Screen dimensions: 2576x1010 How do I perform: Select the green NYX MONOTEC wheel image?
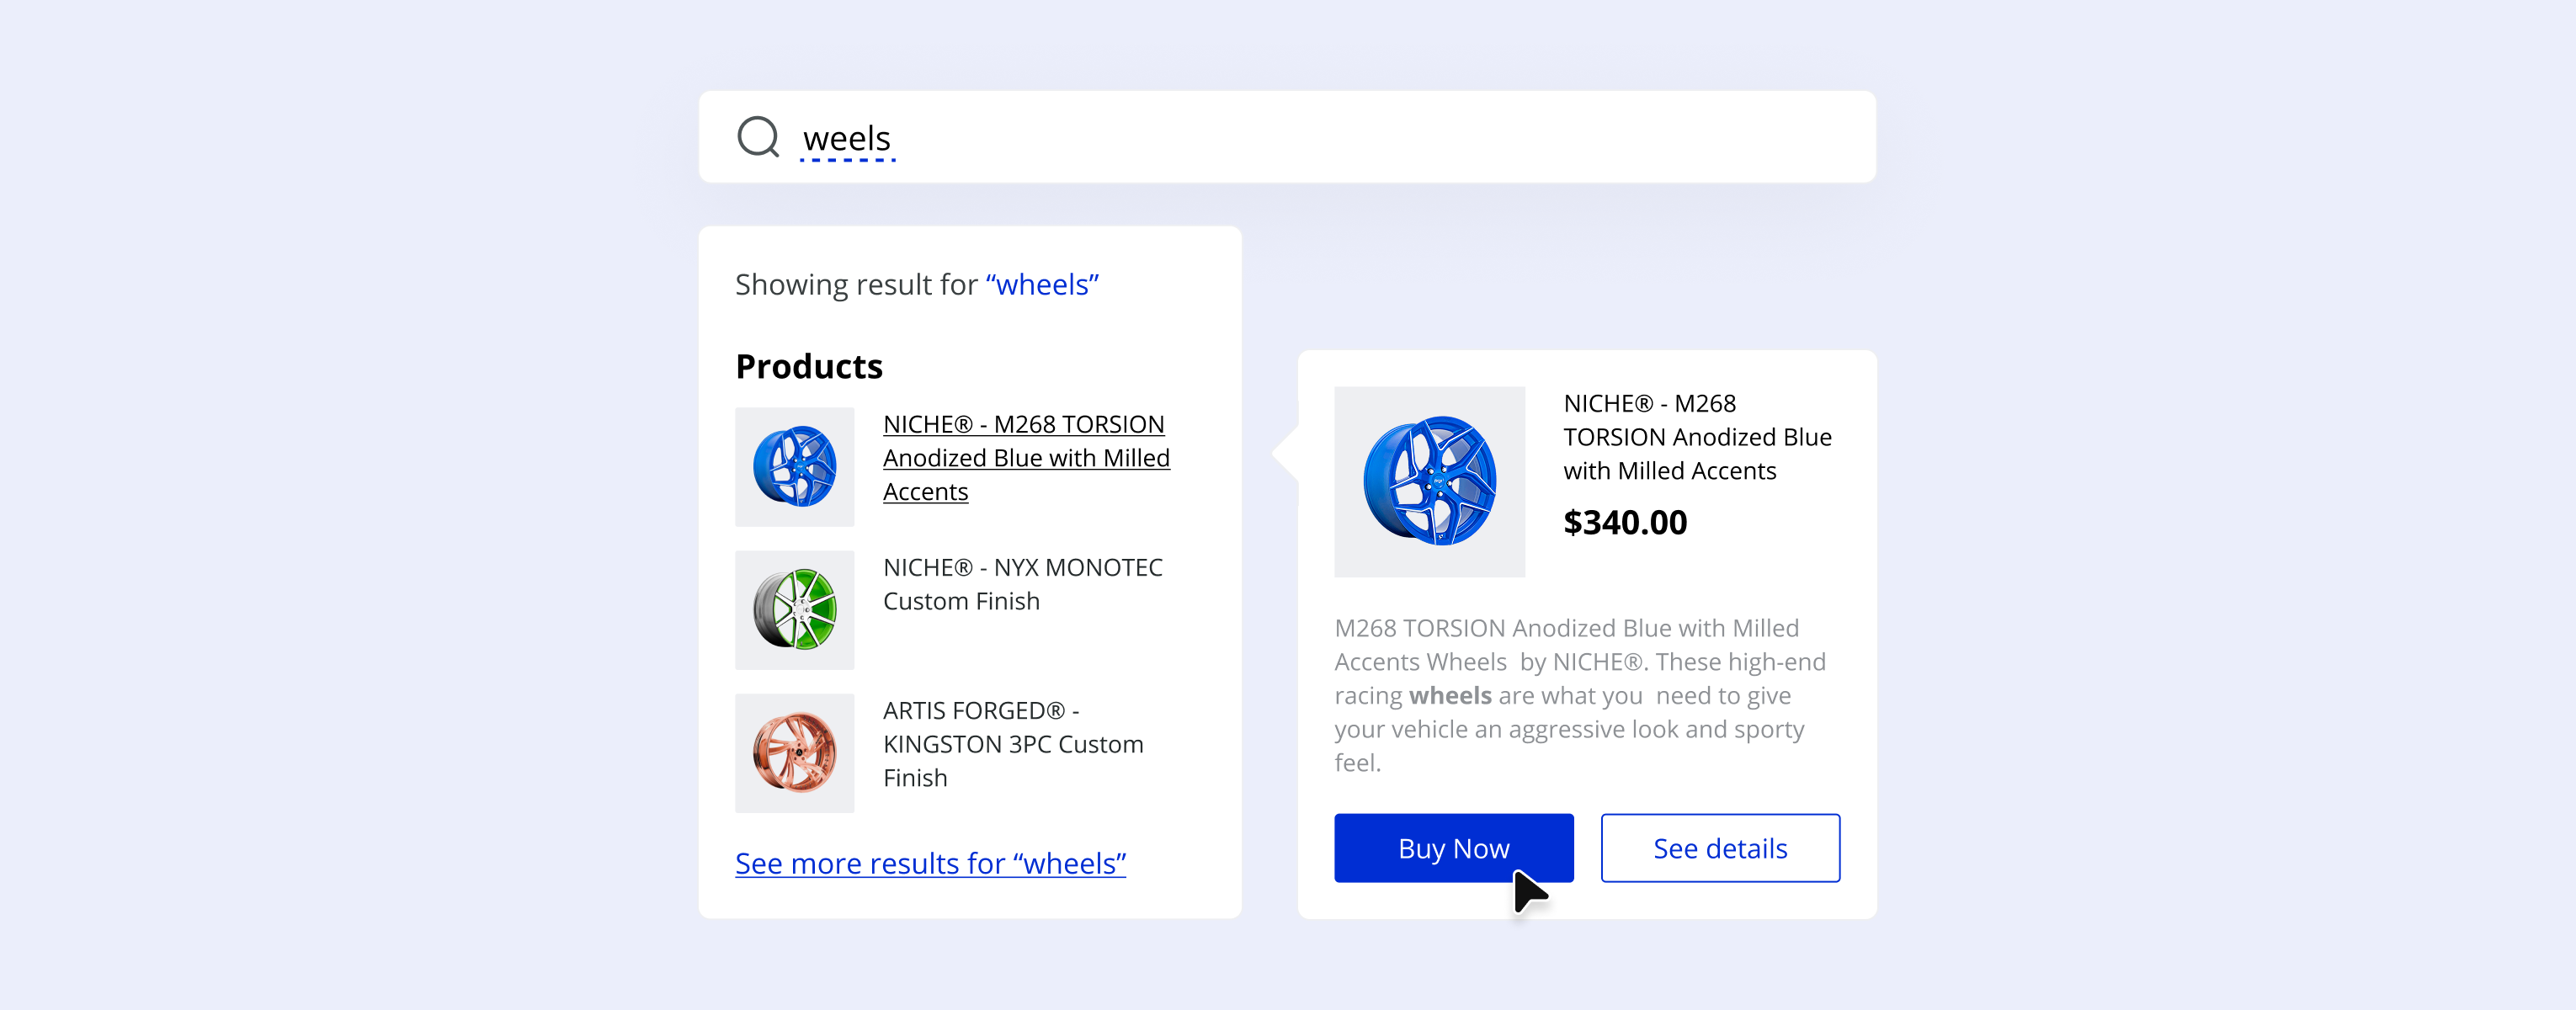pos(794,610)
